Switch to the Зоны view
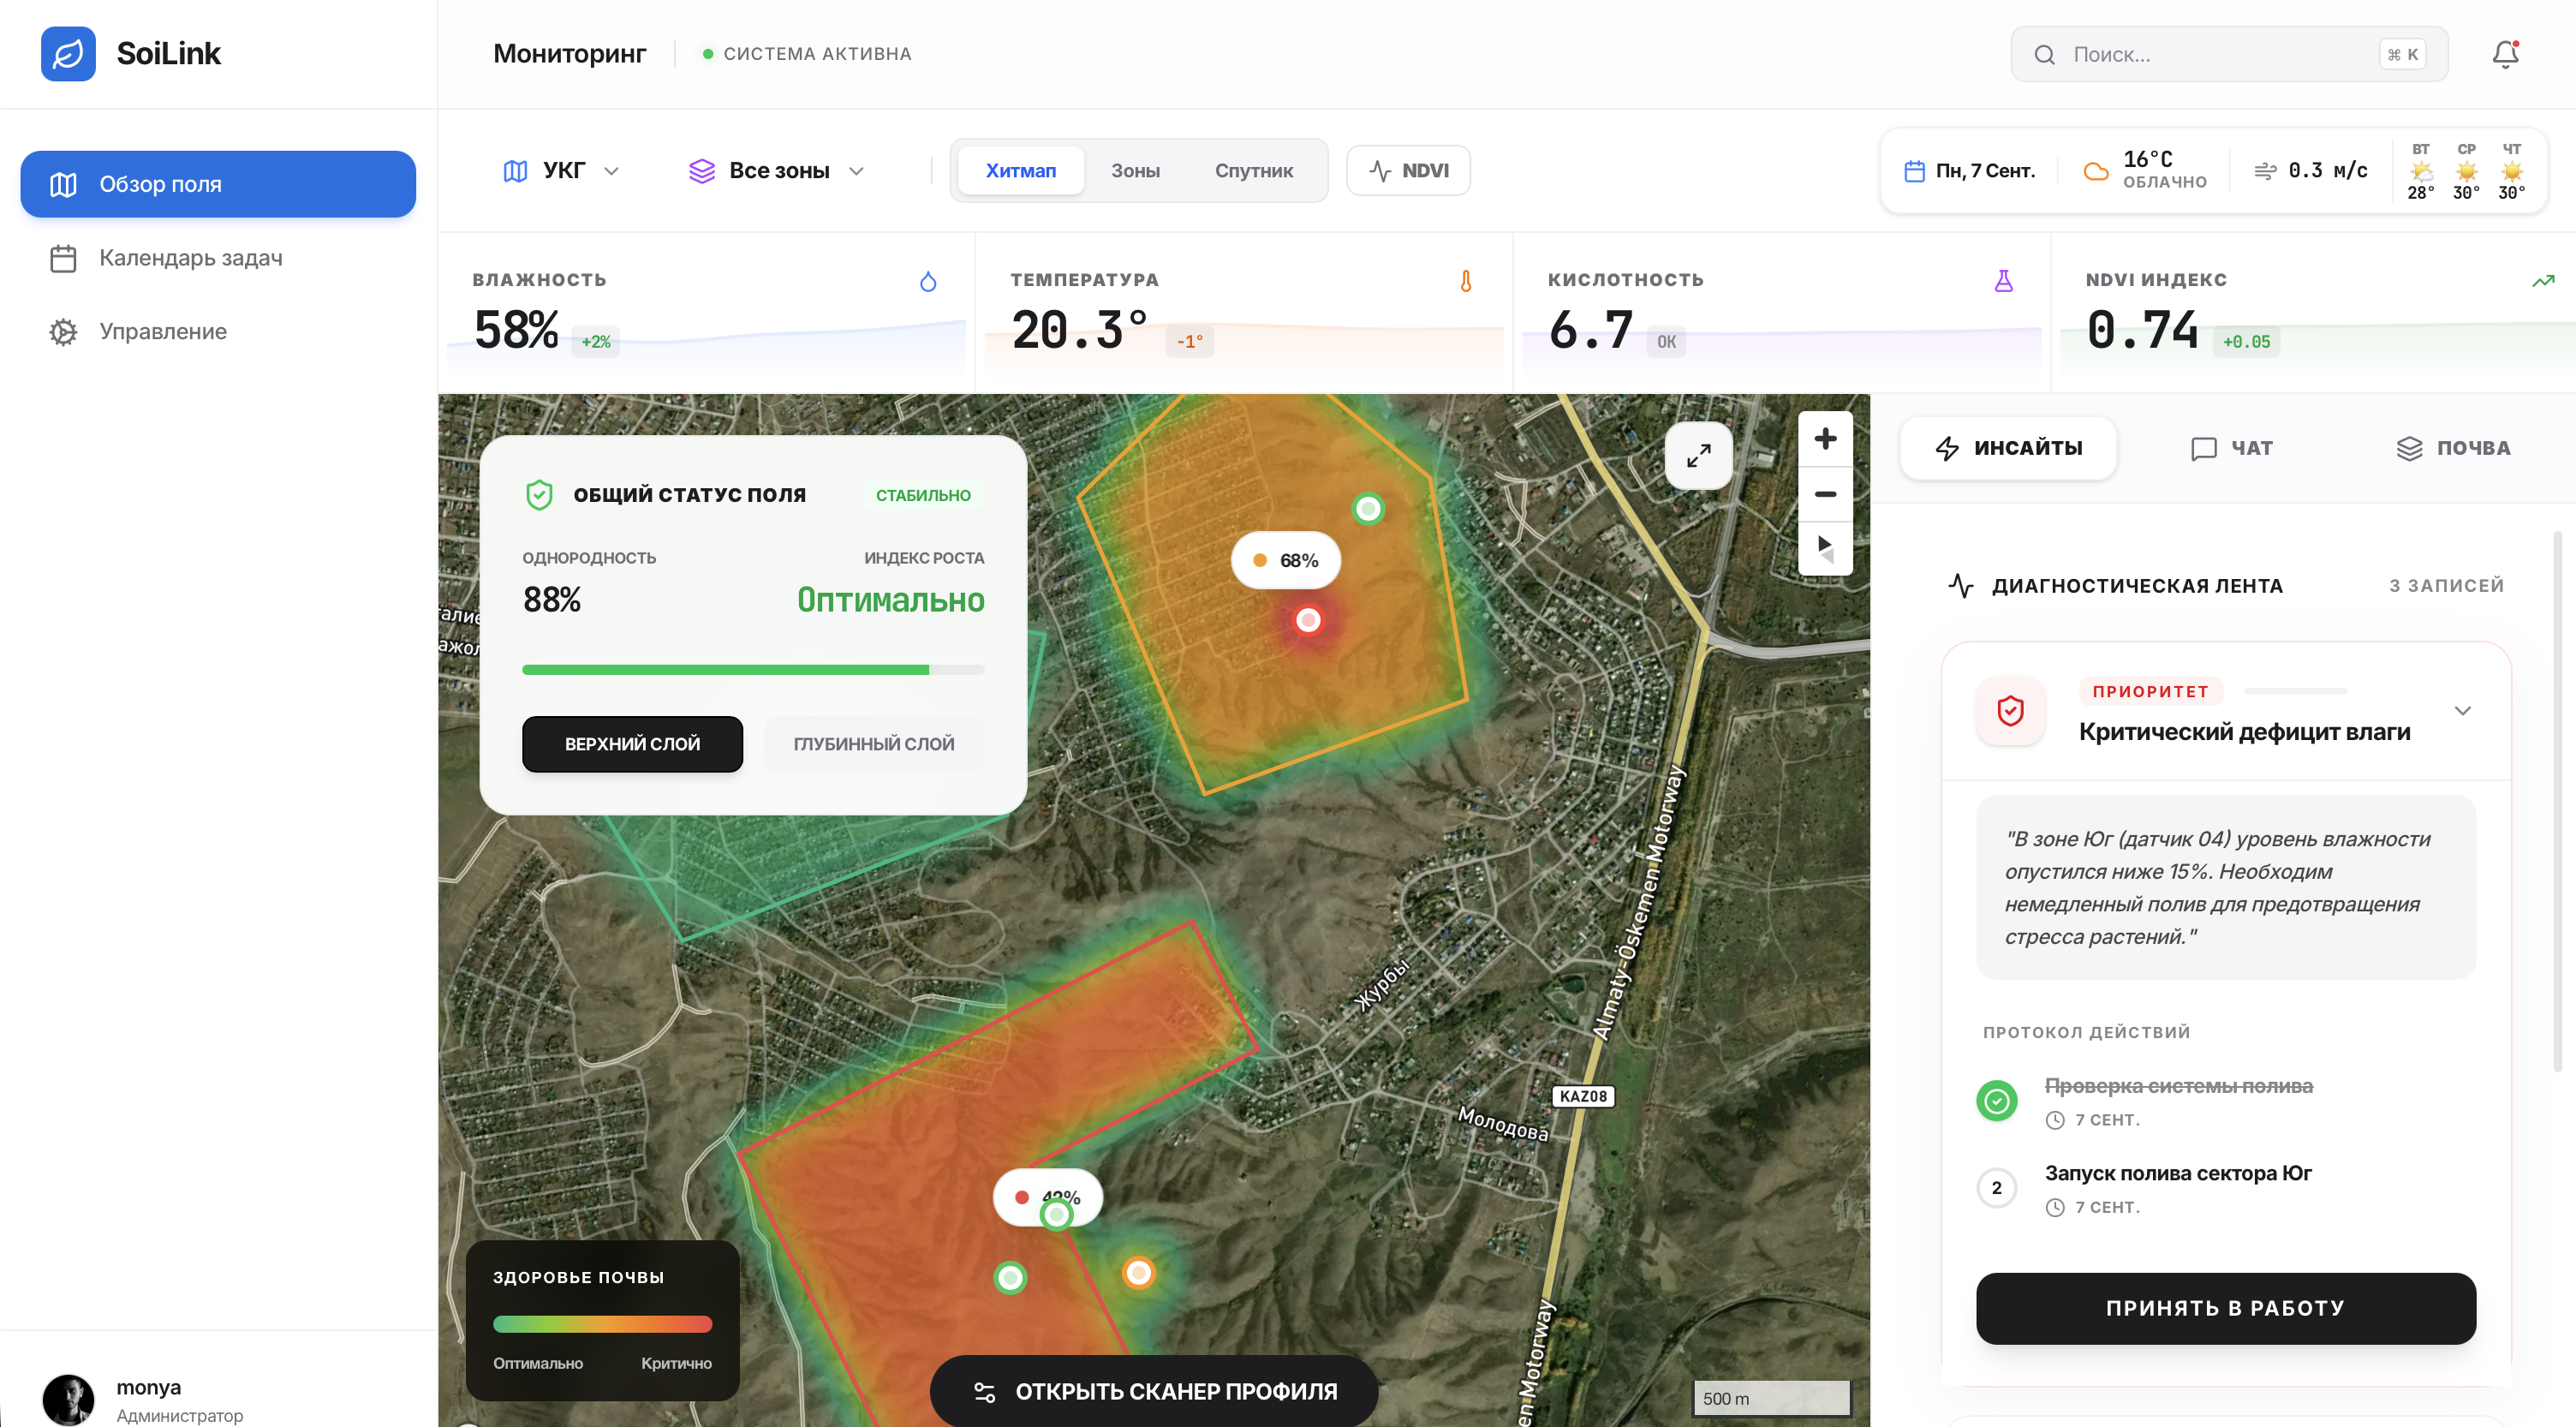 [1135, 171]
